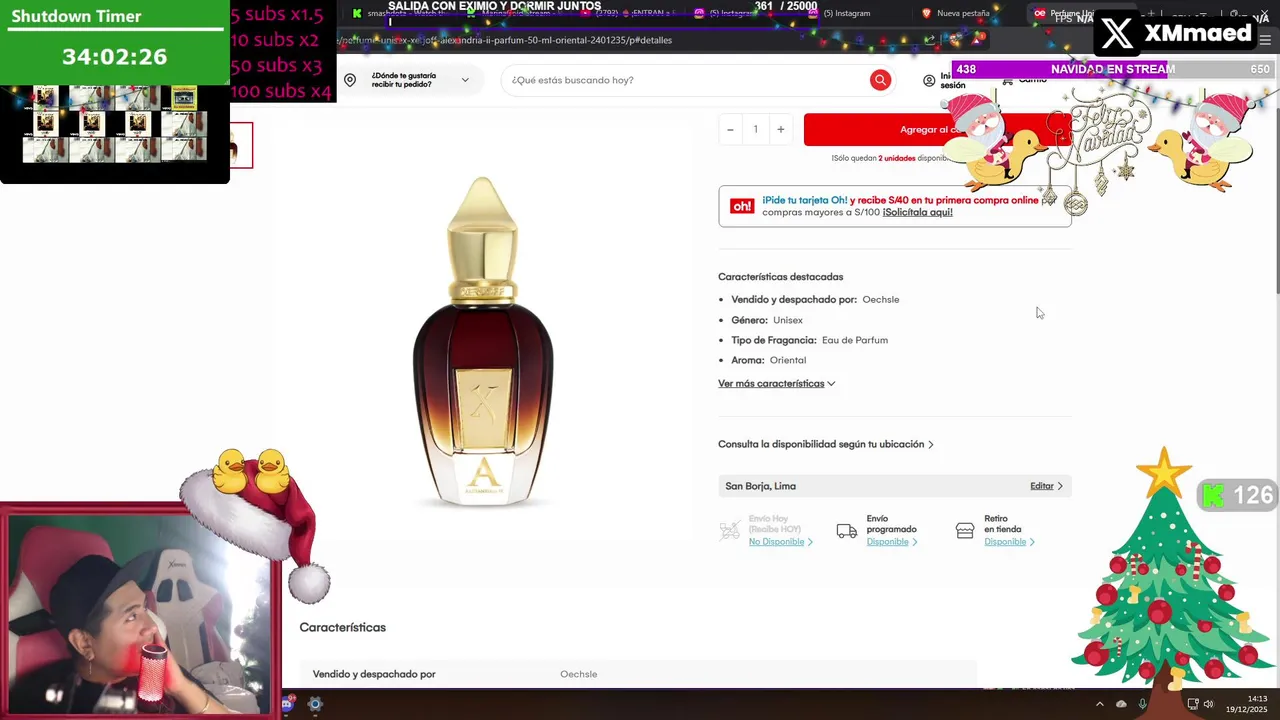
Task: Click the Brave shield icon in address bar
Action: coord(953,40)
